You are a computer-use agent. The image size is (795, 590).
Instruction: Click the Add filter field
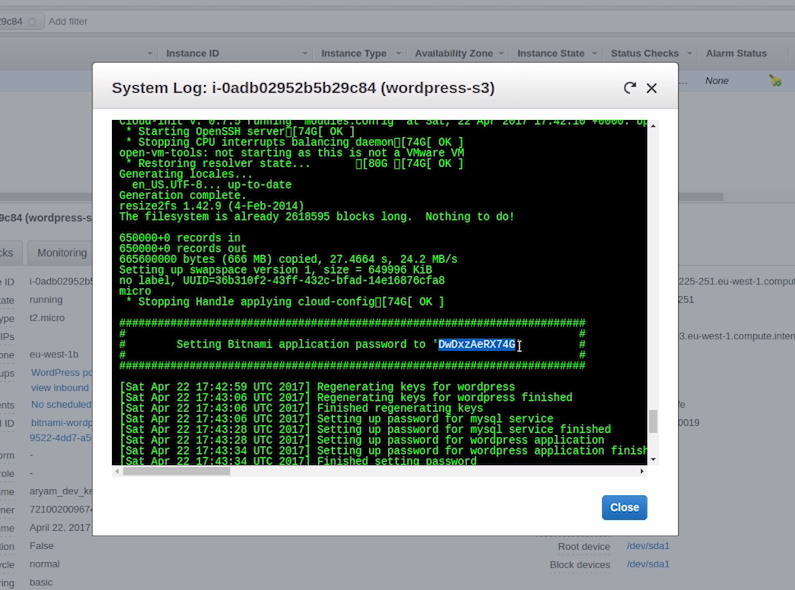pos(68,21)
